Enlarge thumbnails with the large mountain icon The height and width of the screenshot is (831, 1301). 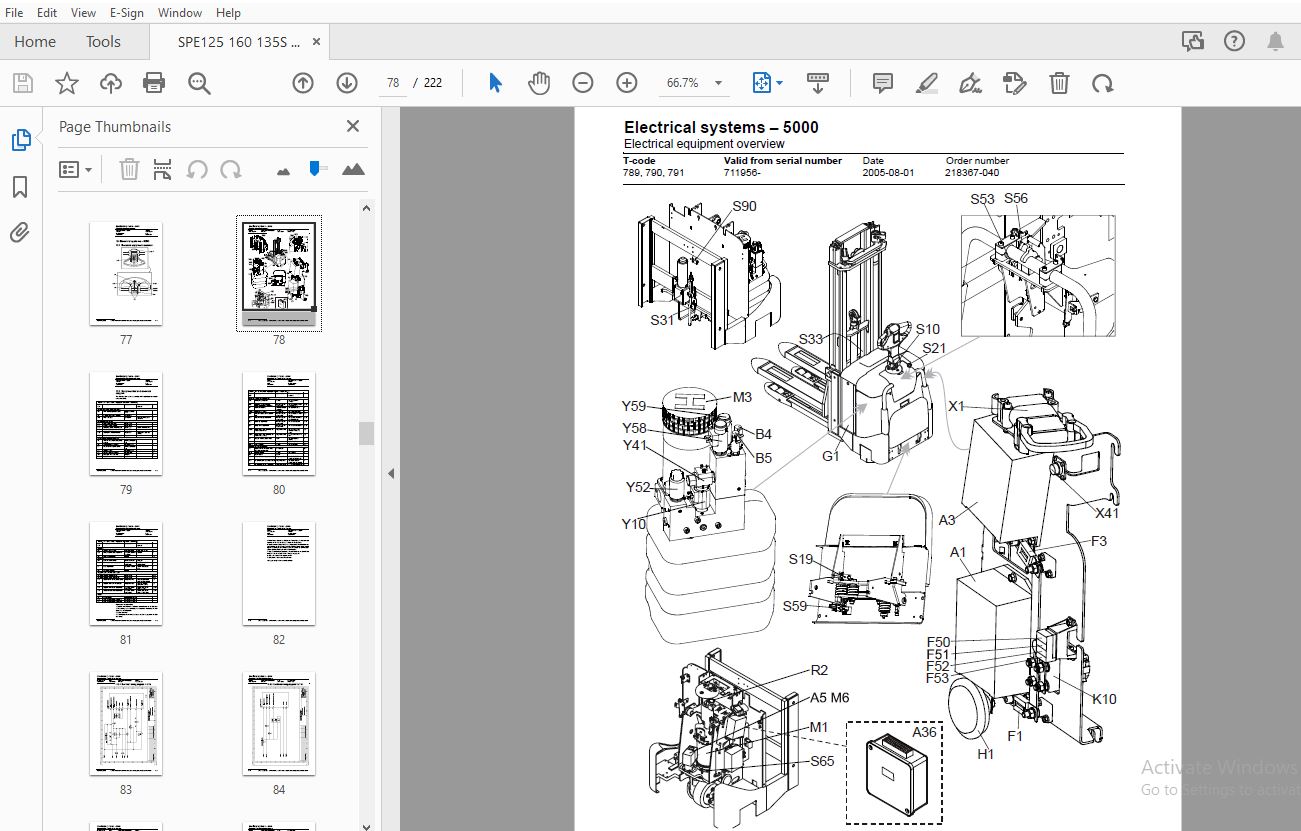click(353, 169)
